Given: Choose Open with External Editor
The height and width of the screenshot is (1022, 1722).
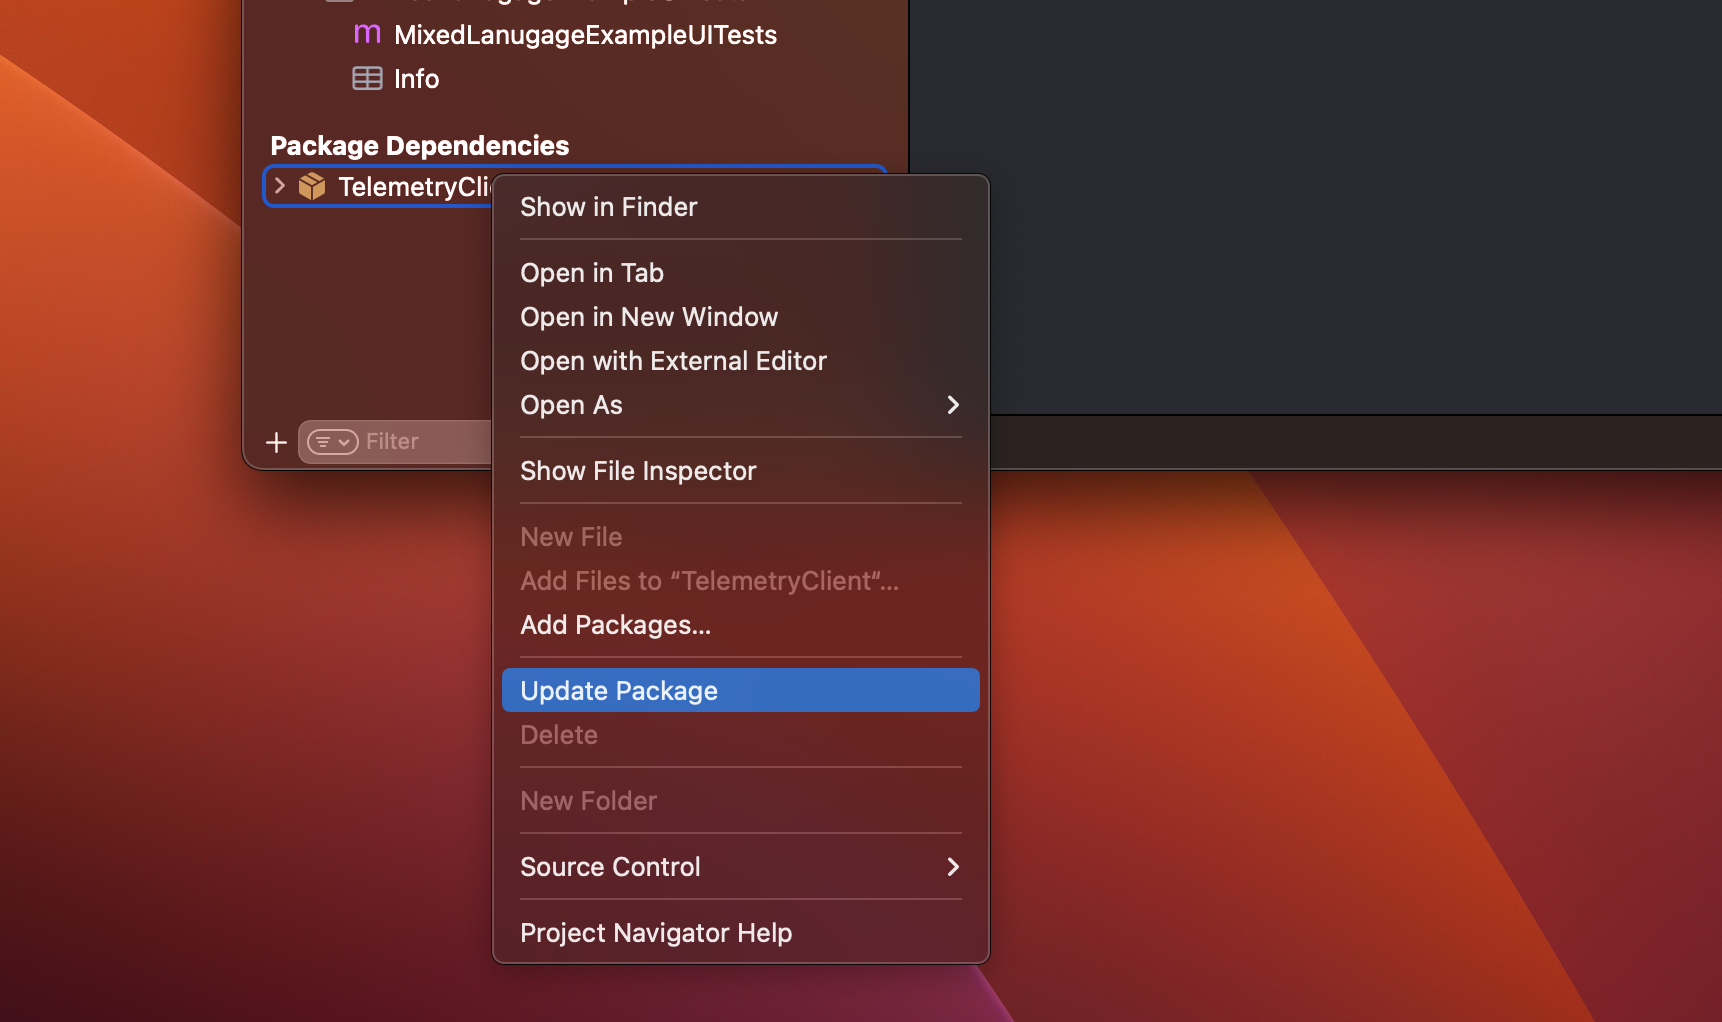Looking at the screenshot, I should (673, 360).
